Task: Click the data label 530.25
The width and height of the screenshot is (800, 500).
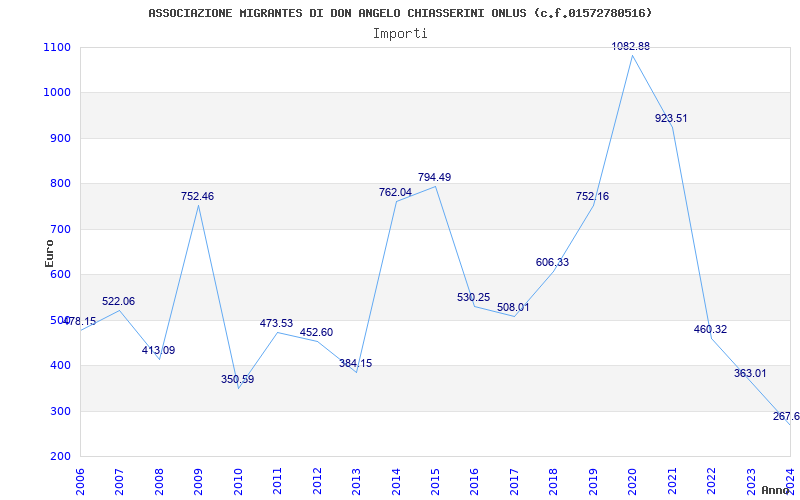Action: click(473, 297)
